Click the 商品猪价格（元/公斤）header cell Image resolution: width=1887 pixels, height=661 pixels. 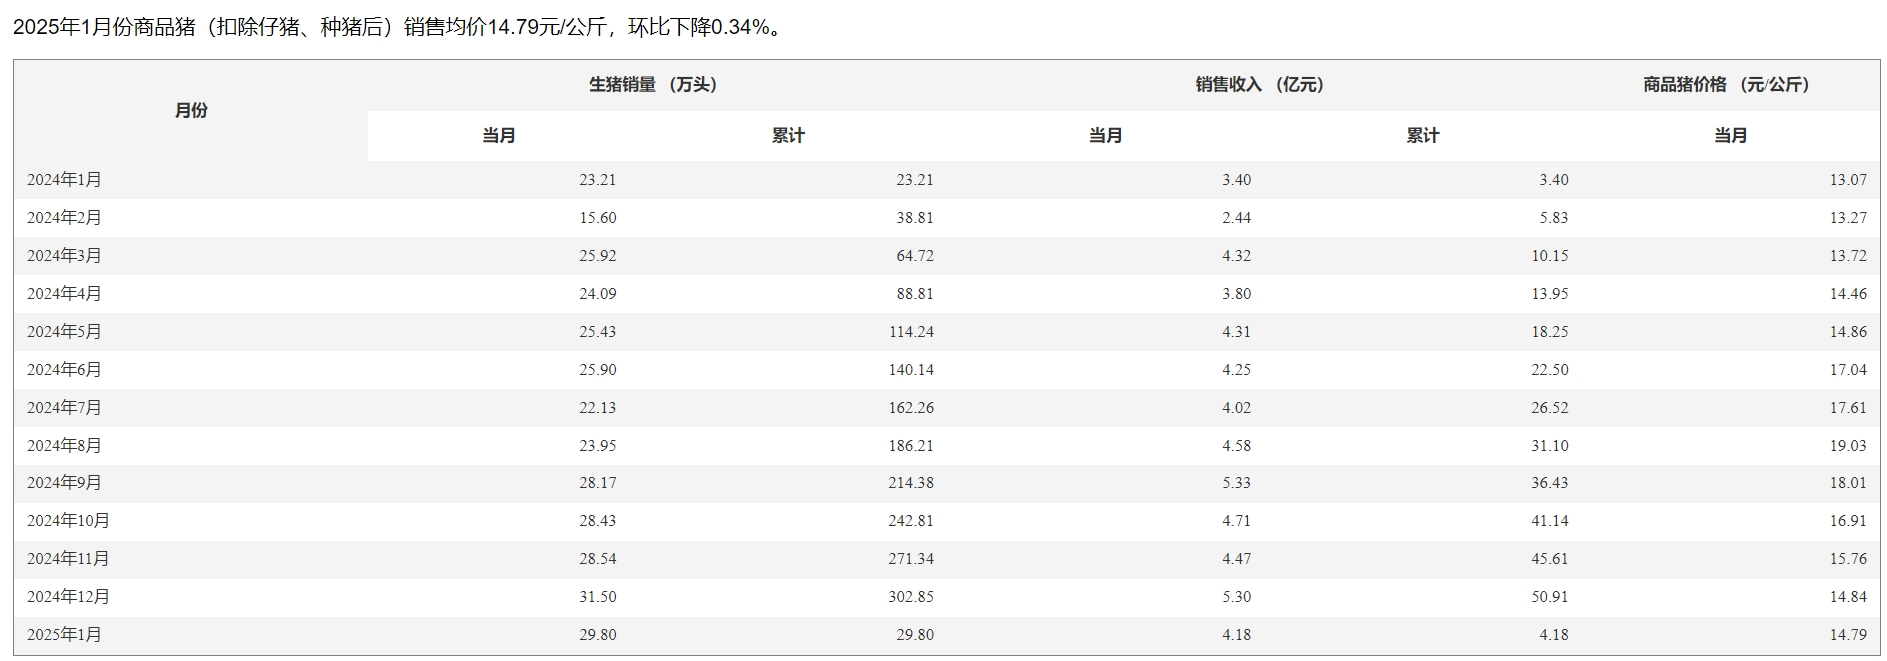[x=1726, y=85]
